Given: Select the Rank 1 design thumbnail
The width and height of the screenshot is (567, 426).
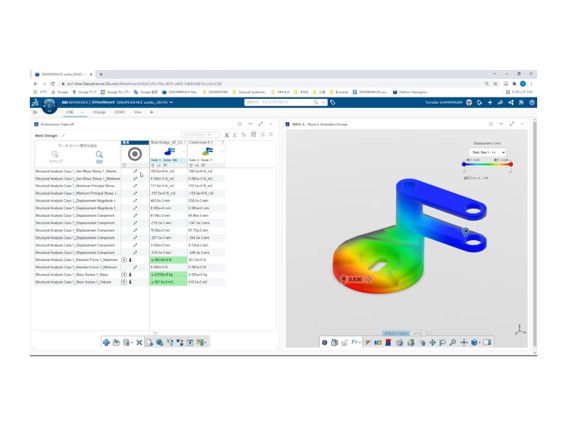Looking at the screenshot, I should tap(169, 152).
